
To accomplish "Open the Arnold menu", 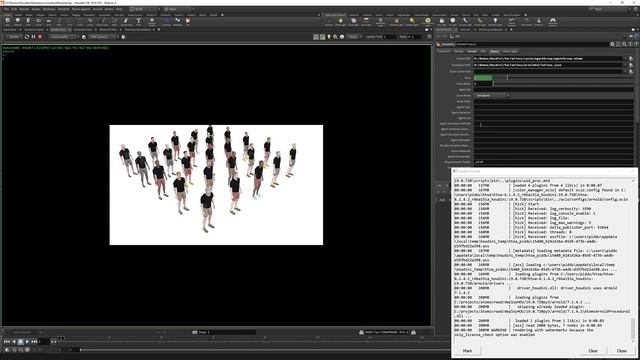I will [x=98, y=9].
